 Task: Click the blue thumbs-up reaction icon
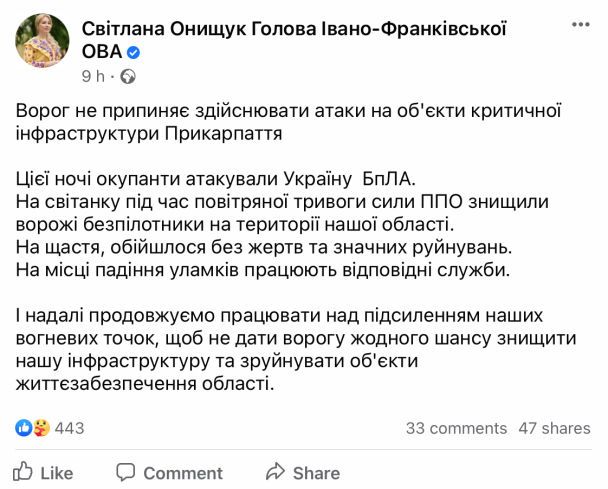[24, 428]
